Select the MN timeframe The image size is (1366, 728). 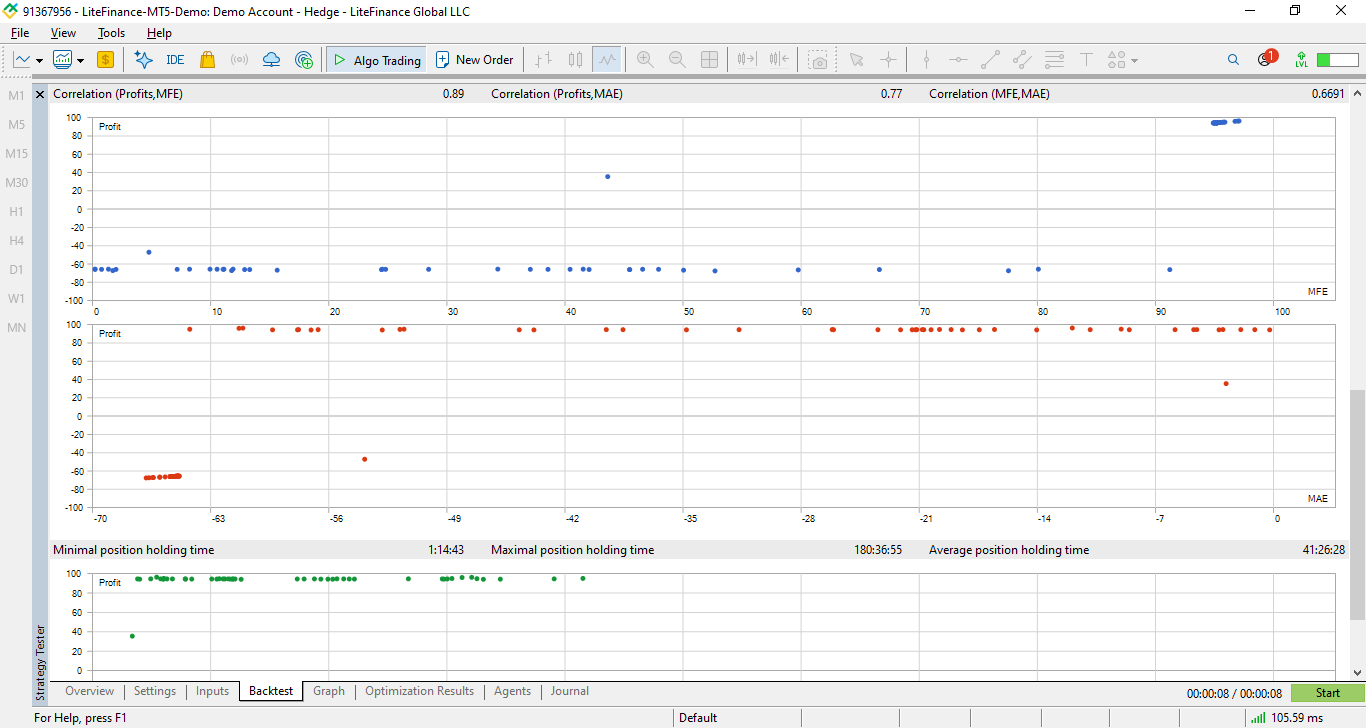(16, 328)
